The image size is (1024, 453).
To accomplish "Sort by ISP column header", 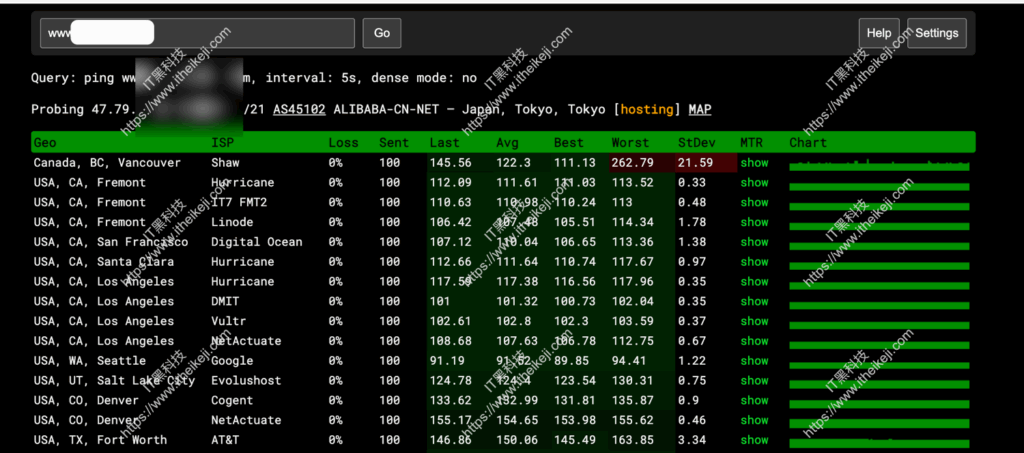I will [x=222, y=142].
